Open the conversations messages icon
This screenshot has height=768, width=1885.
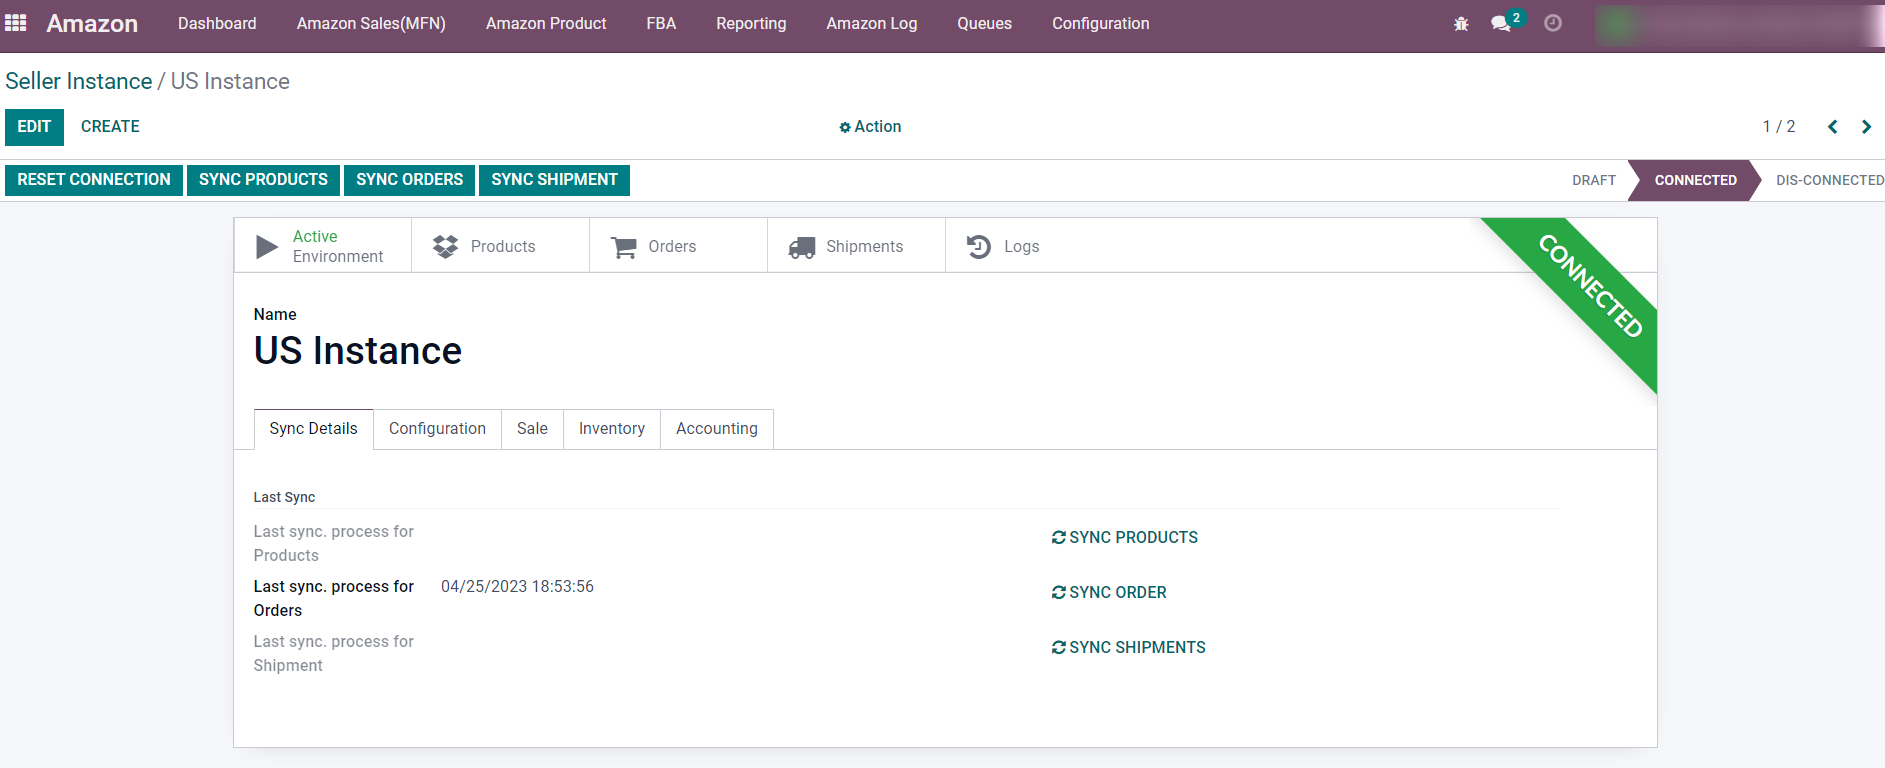[1501, 23]
